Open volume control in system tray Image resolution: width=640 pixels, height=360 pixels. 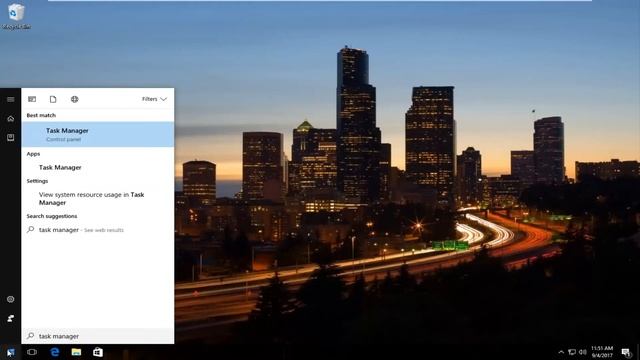pos(583,352)
